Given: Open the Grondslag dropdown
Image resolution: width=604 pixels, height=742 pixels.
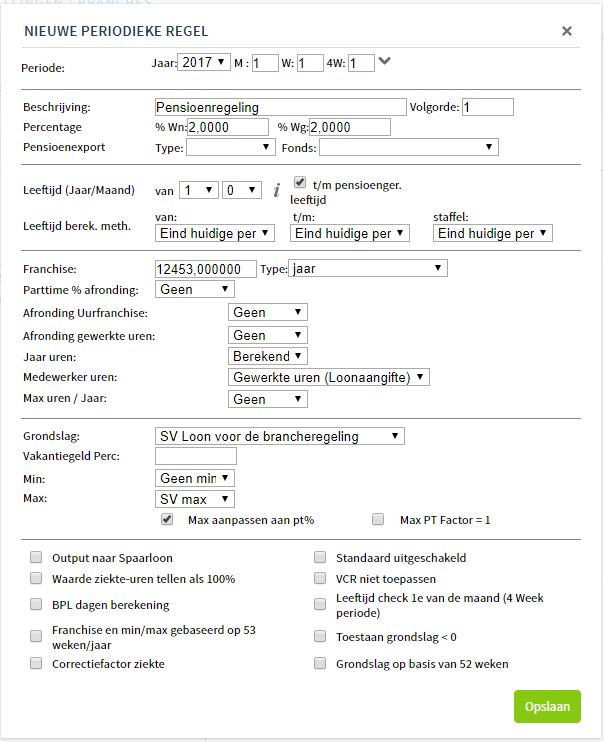Looking at the screenshot, I should tap(280, 436).
